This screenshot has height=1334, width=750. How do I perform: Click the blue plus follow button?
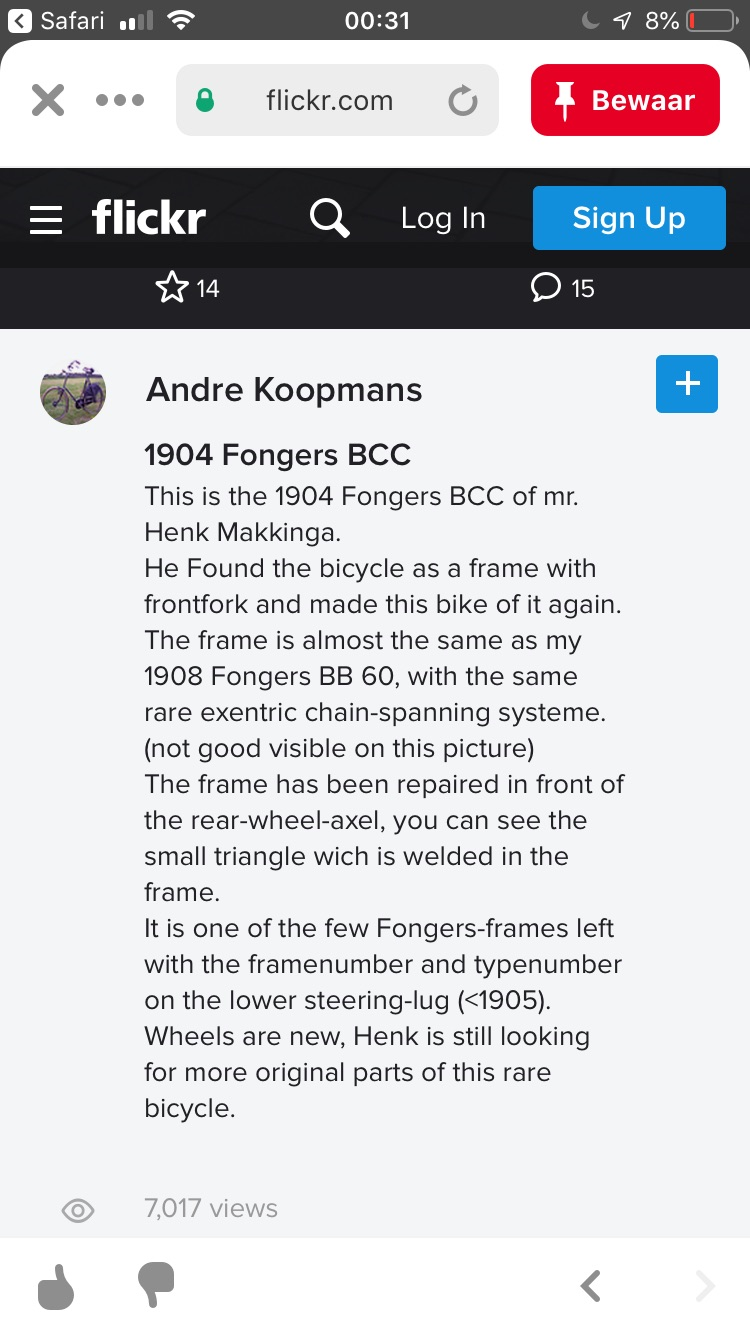pyautogui.click(x=687, y=384)
